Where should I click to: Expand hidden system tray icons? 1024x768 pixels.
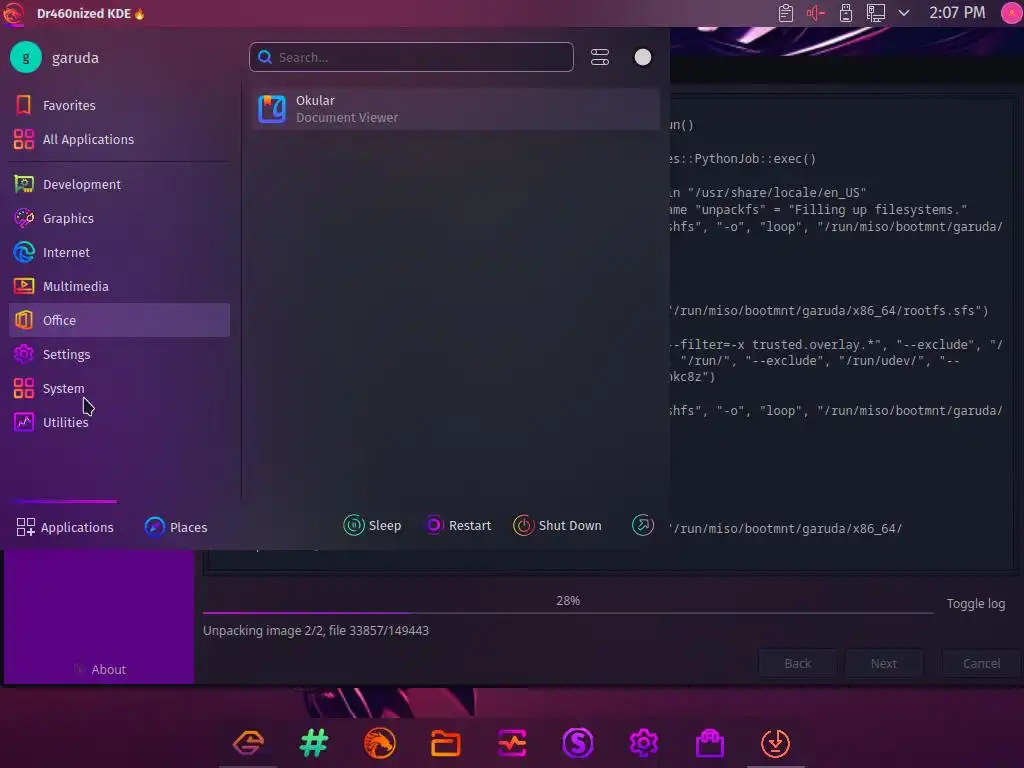[904, 13]
